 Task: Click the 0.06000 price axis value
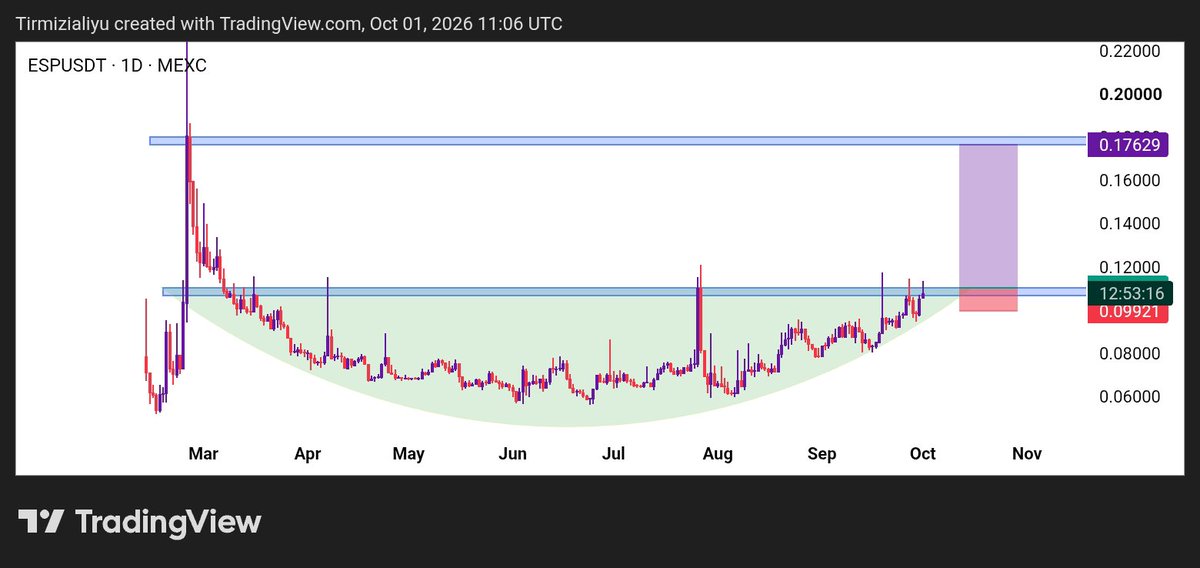1130,397
